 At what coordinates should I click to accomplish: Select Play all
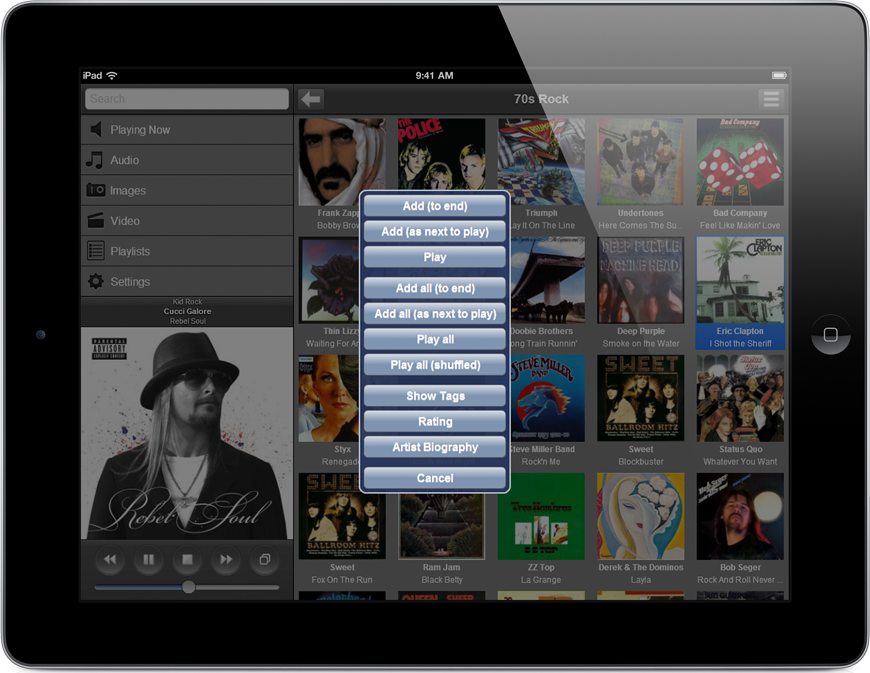click(435, 339)
